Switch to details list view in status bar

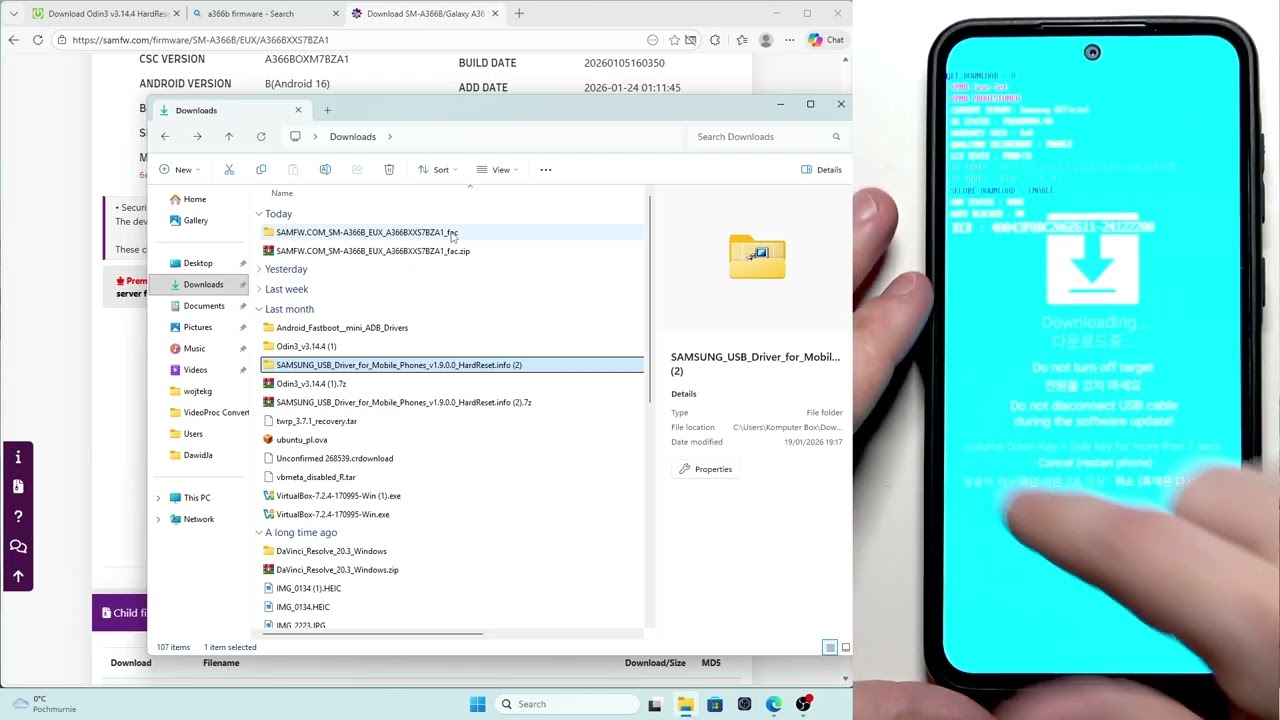click(x=830, y=648)
